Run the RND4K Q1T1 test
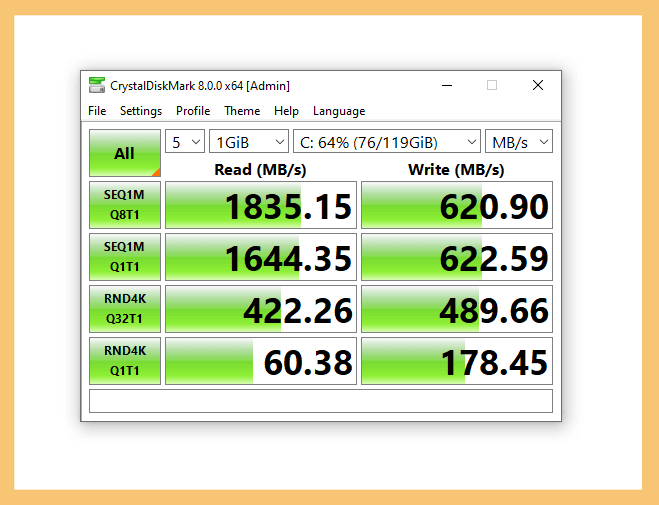This screenshot has height=505, width=659. (125, 361)
